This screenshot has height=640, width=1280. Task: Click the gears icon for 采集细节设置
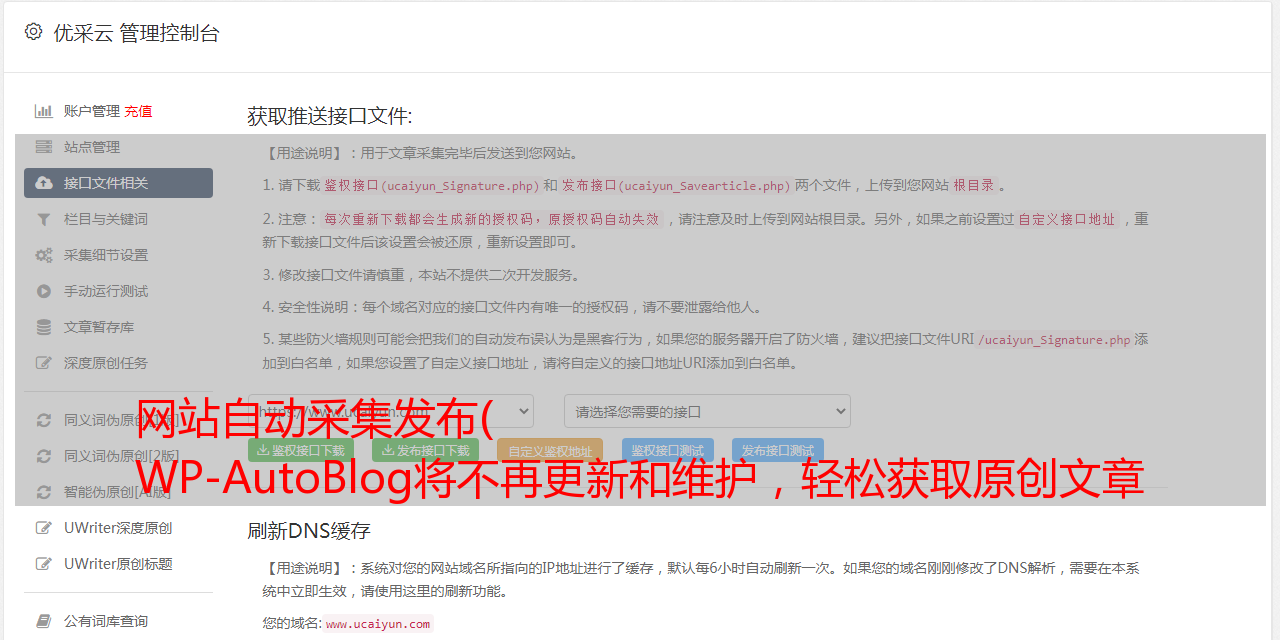click(x=44, y=255)
